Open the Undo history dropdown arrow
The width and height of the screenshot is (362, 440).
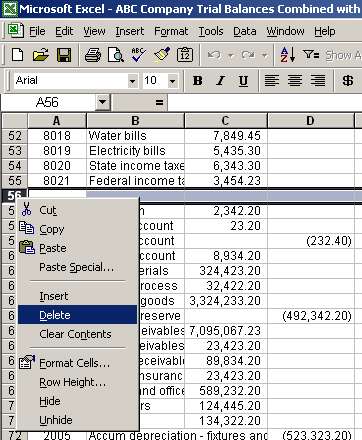231,55
